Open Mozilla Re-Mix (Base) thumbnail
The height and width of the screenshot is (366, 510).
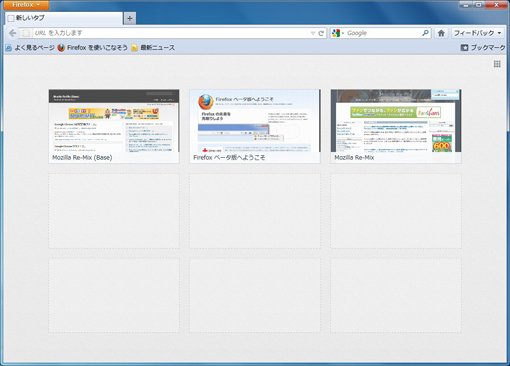[114, 126]
